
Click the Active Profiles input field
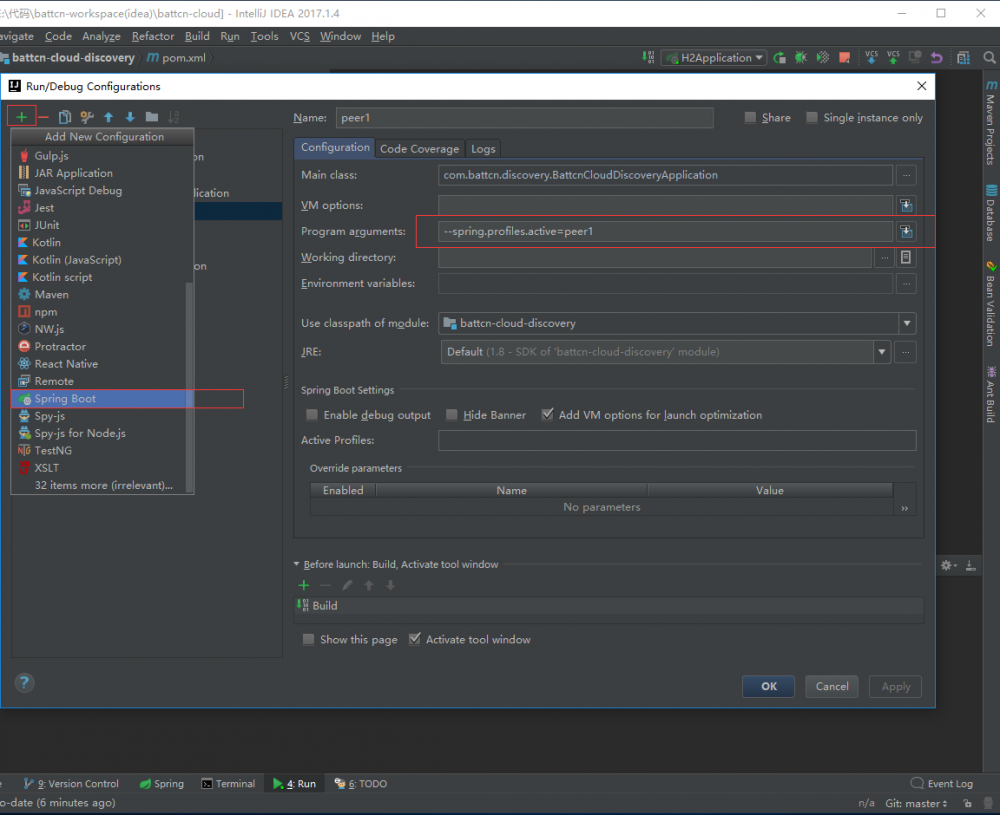point(676,440)
